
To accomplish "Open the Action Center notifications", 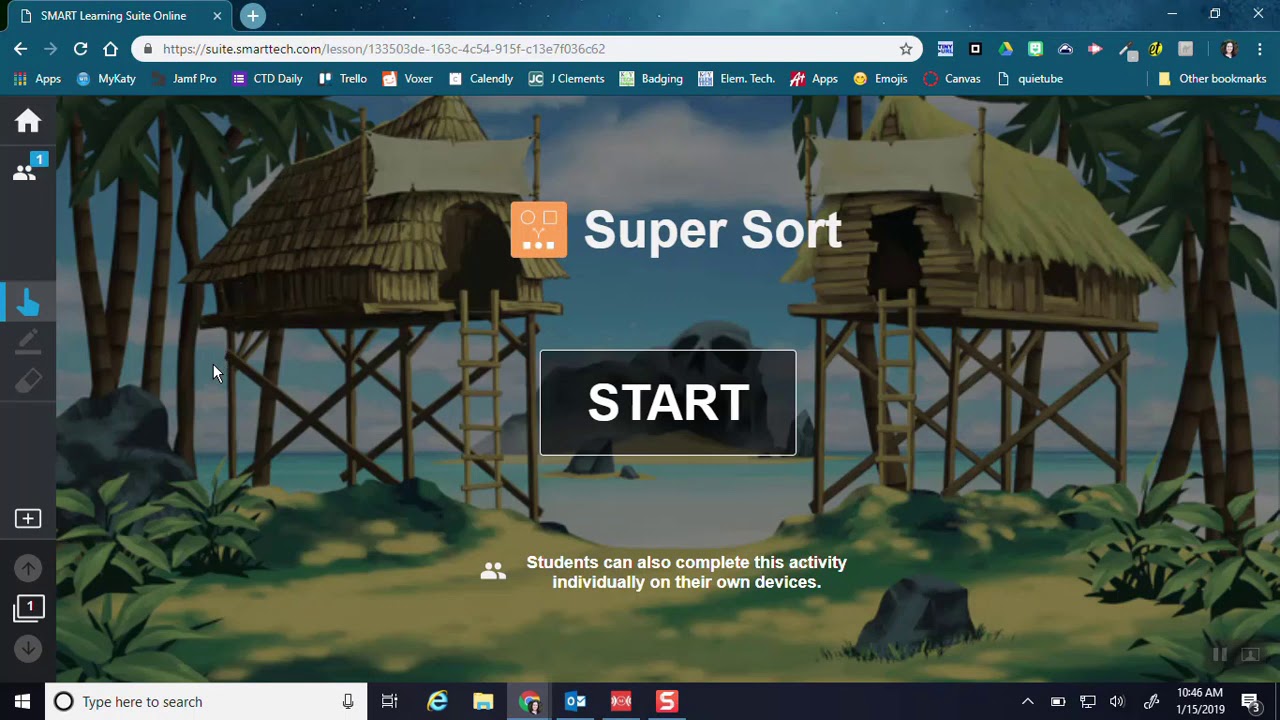I will point(1250,701).
